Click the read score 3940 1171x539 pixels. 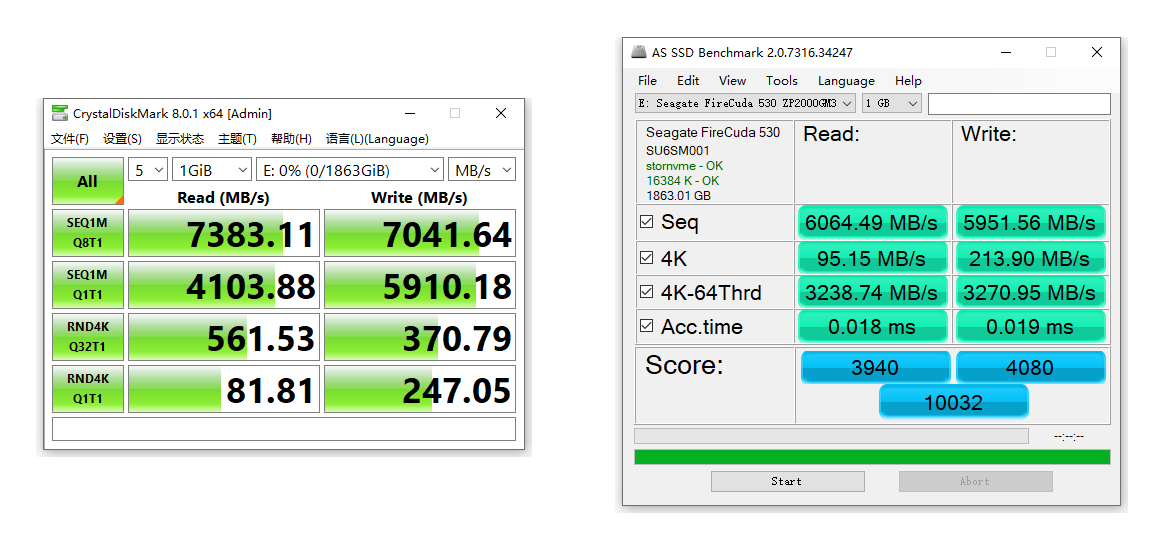pos(875,367)
